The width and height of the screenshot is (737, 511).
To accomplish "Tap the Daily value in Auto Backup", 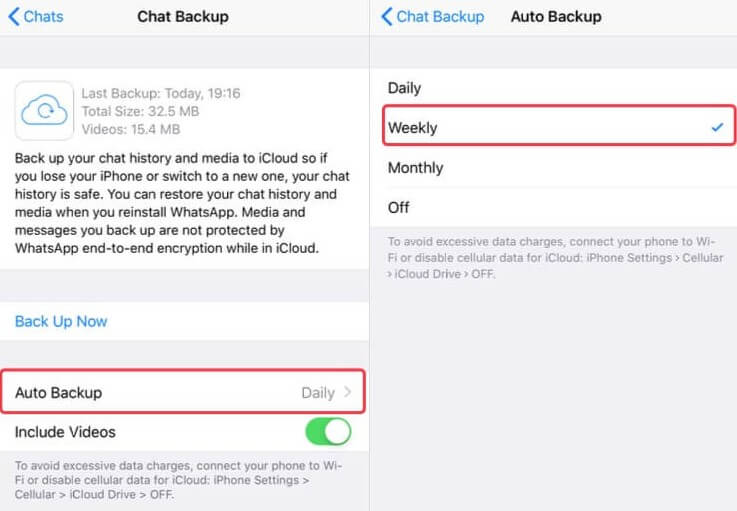I will (x=317, y=392).
